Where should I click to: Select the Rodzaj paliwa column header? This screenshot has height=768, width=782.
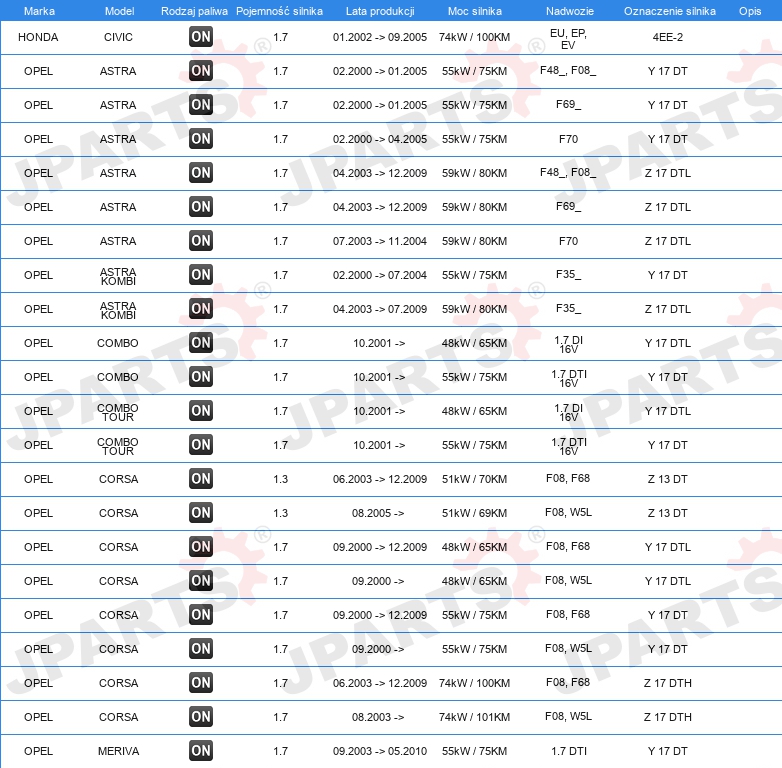coord(194,11)
